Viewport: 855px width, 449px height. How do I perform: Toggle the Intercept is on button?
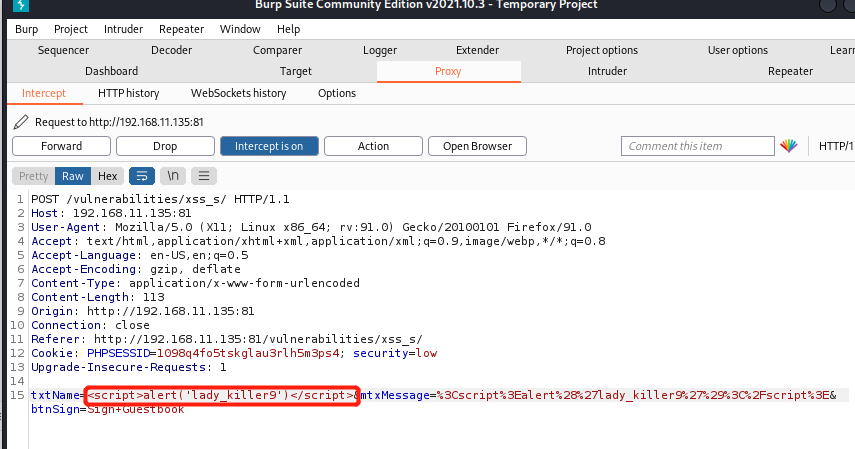click(269, 146)
